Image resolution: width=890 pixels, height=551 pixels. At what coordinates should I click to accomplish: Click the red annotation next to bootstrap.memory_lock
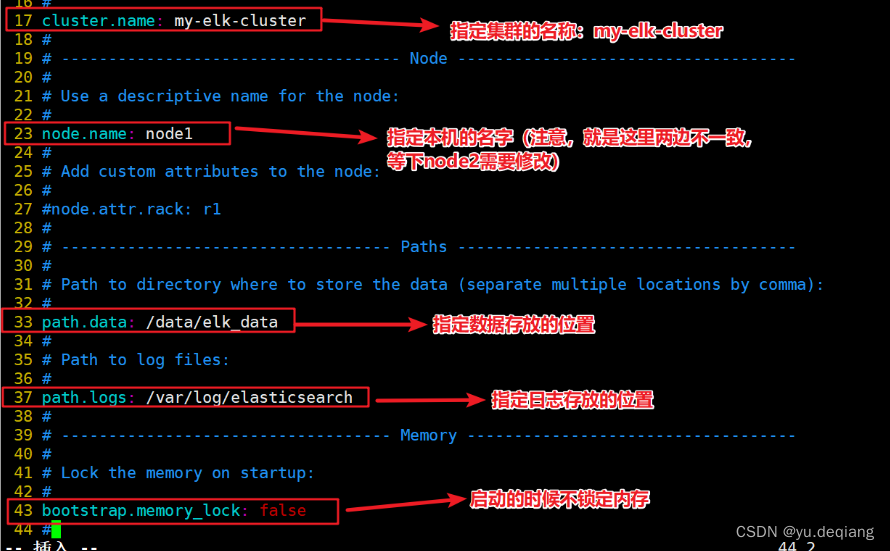point(560,499)
